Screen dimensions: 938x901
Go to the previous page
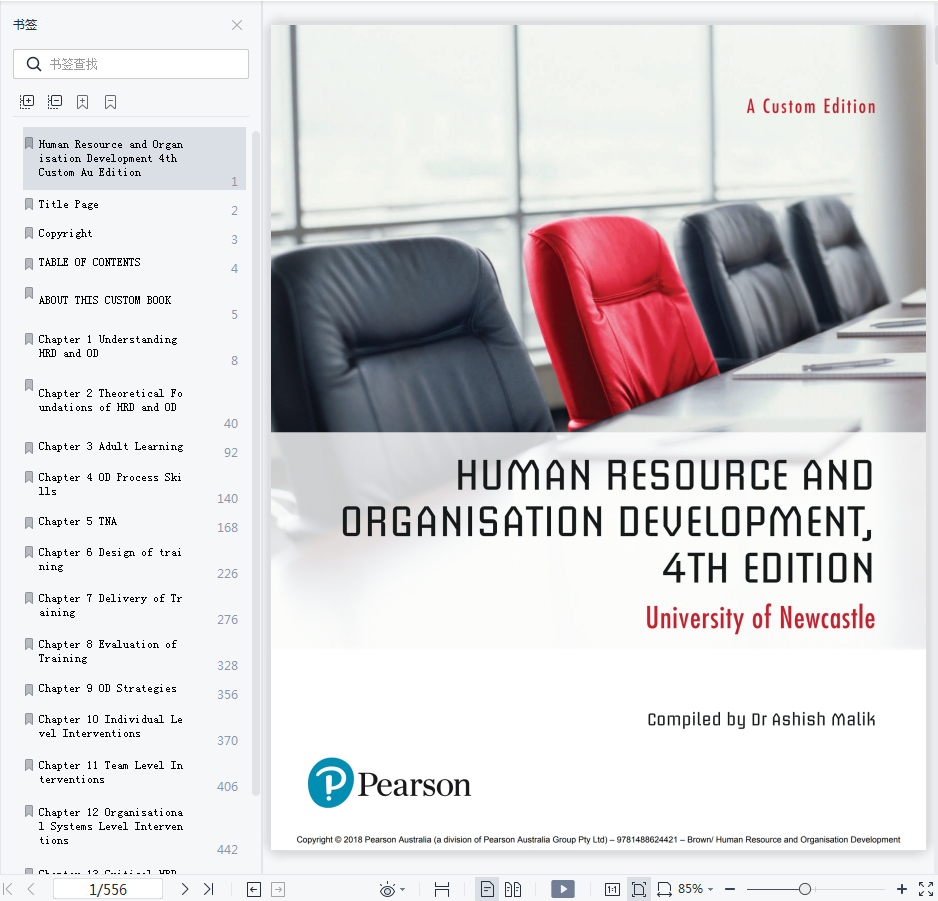click(31, 889)
